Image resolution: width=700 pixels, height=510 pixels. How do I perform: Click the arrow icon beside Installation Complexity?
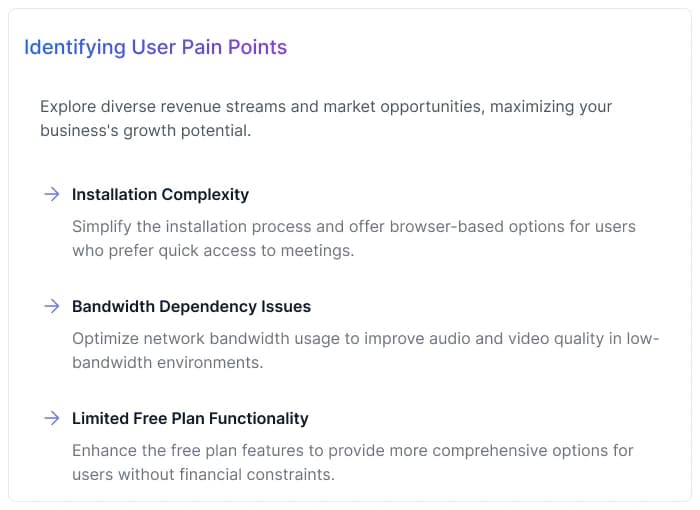(51, 194)
